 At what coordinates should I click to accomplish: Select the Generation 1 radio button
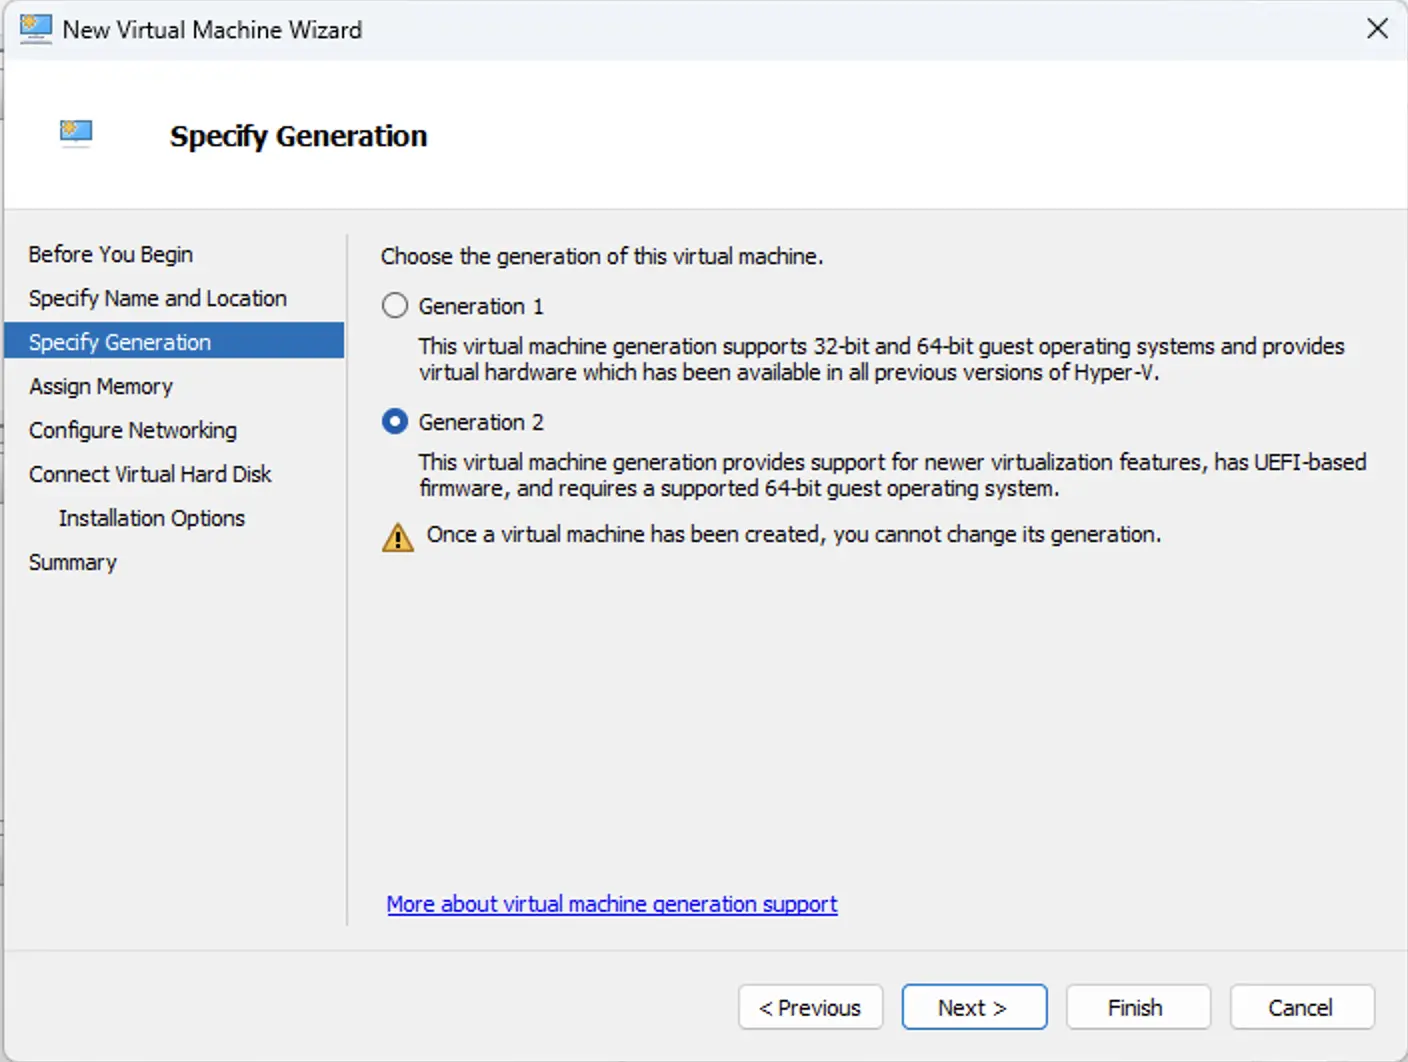click(395, 305)
